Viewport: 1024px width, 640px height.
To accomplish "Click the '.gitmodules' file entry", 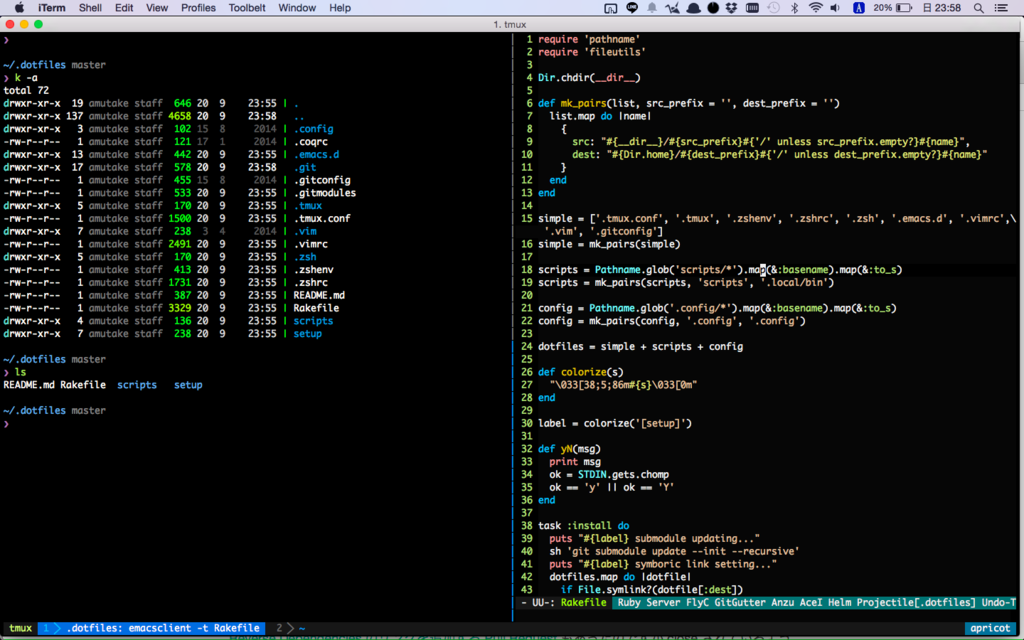I will coord(325,193).
